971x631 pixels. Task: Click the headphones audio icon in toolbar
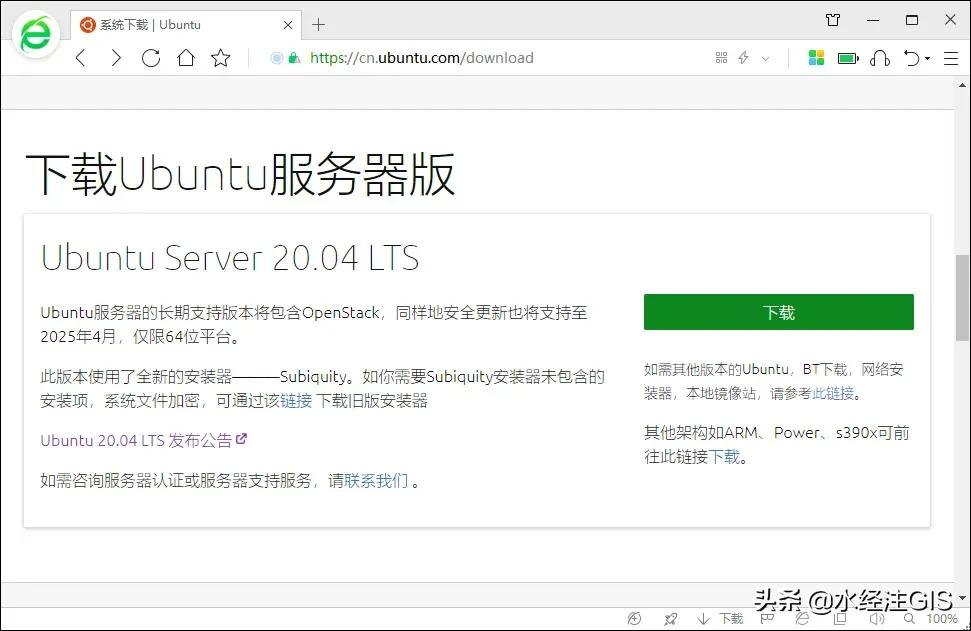pos(880,58)
